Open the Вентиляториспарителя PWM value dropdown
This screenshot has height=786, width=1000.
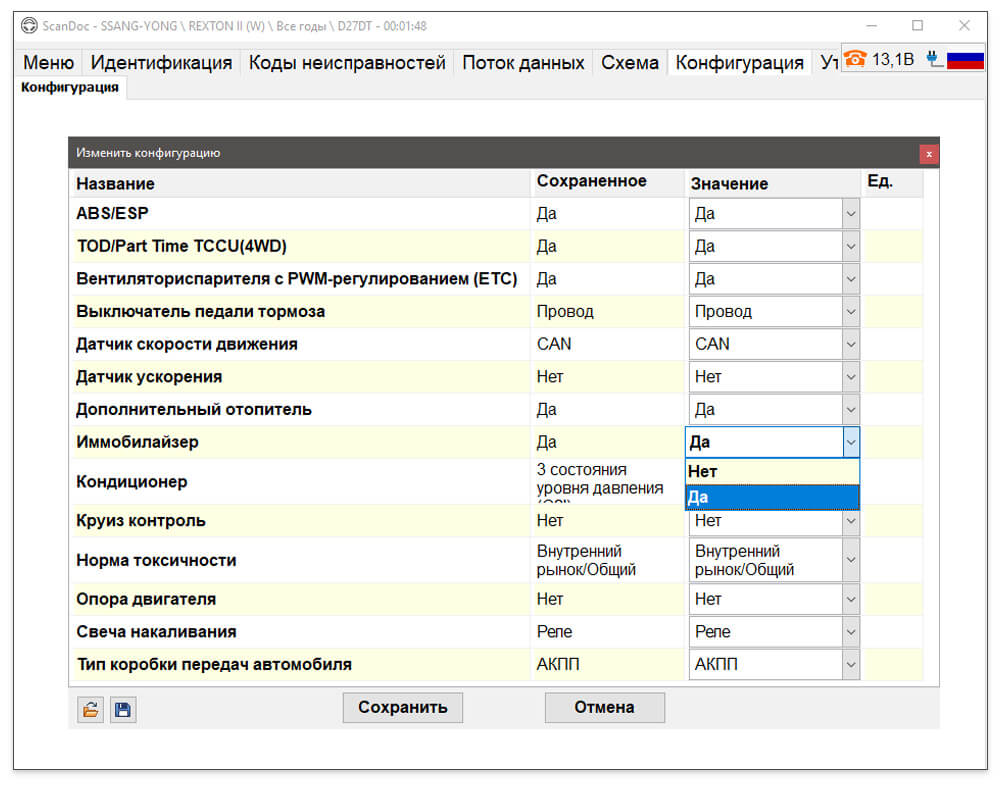[x=851, y=279]
